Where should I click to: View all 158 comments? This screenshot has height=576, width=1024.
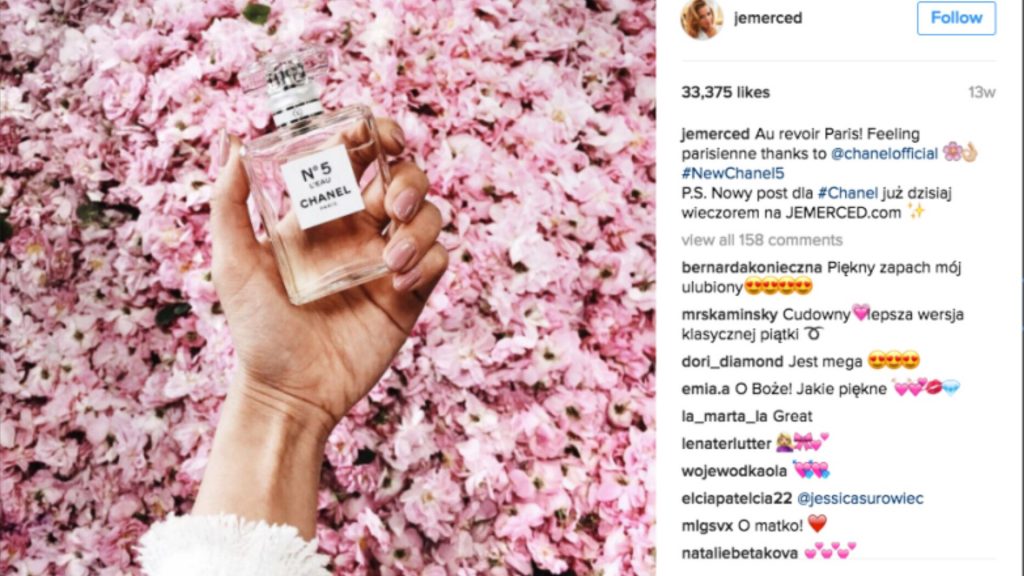pyautogui.click(x=762, y=240)
